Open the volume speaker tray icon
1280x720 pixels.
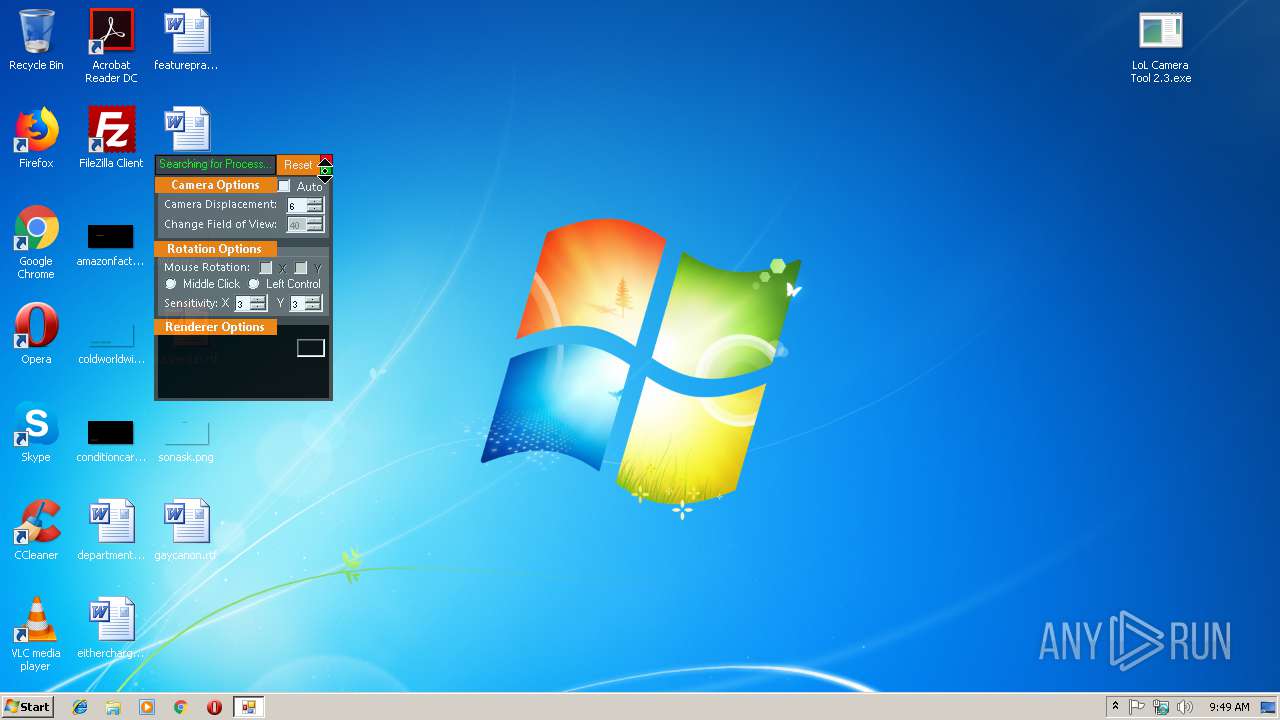point(1185,707)
